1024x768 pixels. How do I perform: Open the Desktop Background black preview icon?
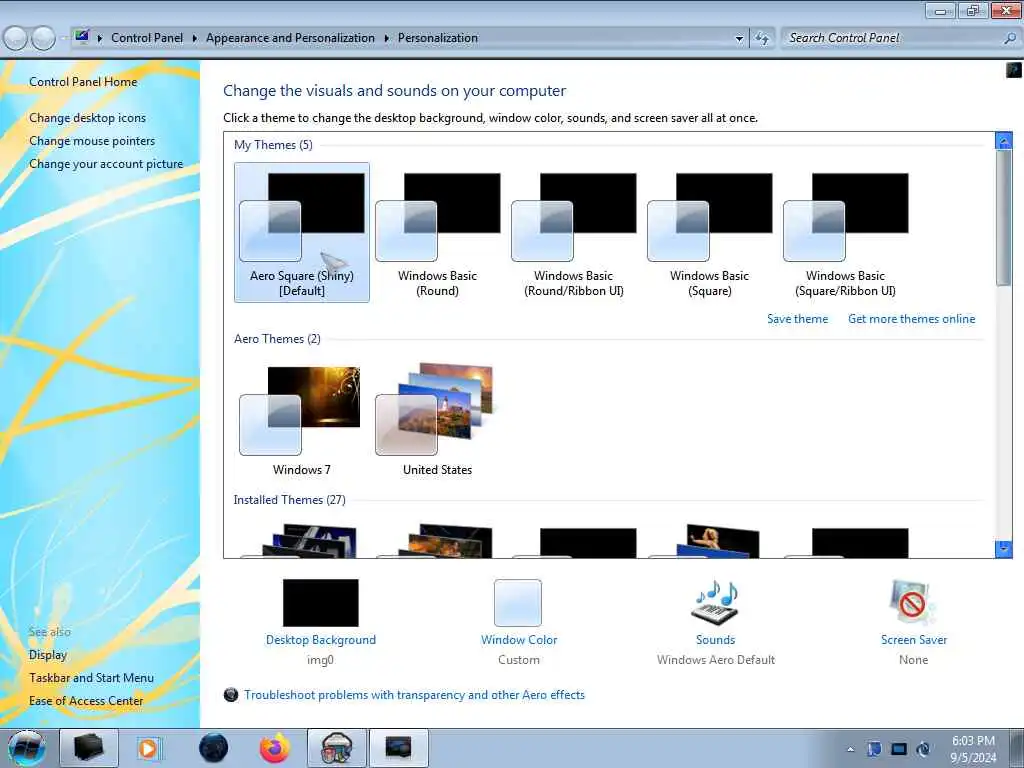[x=321, y=603]
